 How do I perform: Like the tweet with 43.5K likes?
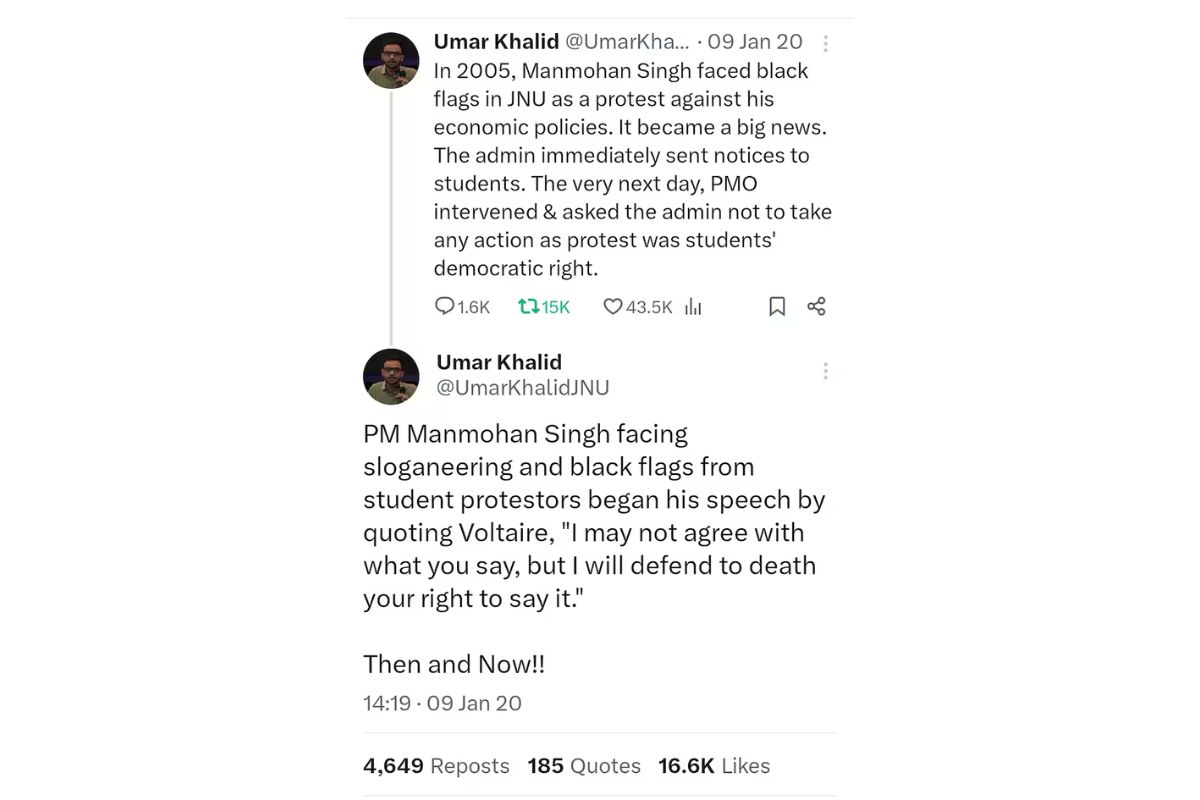pos(613,307)
